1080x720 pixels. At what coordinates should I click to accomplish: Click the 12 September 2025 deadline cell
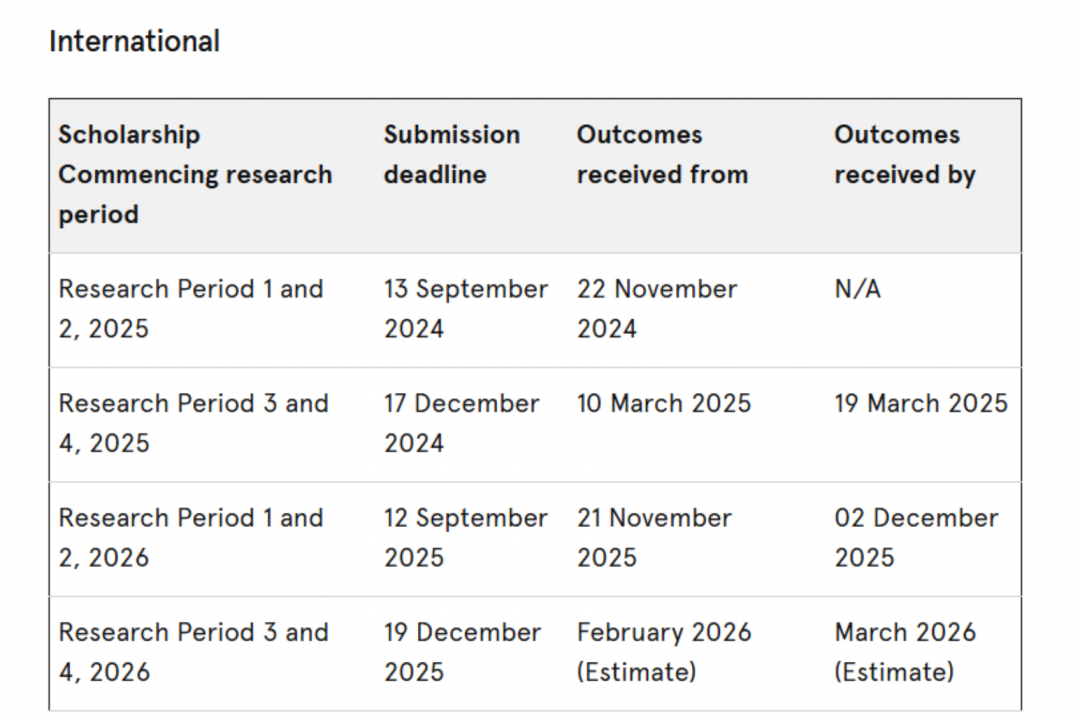466,537
